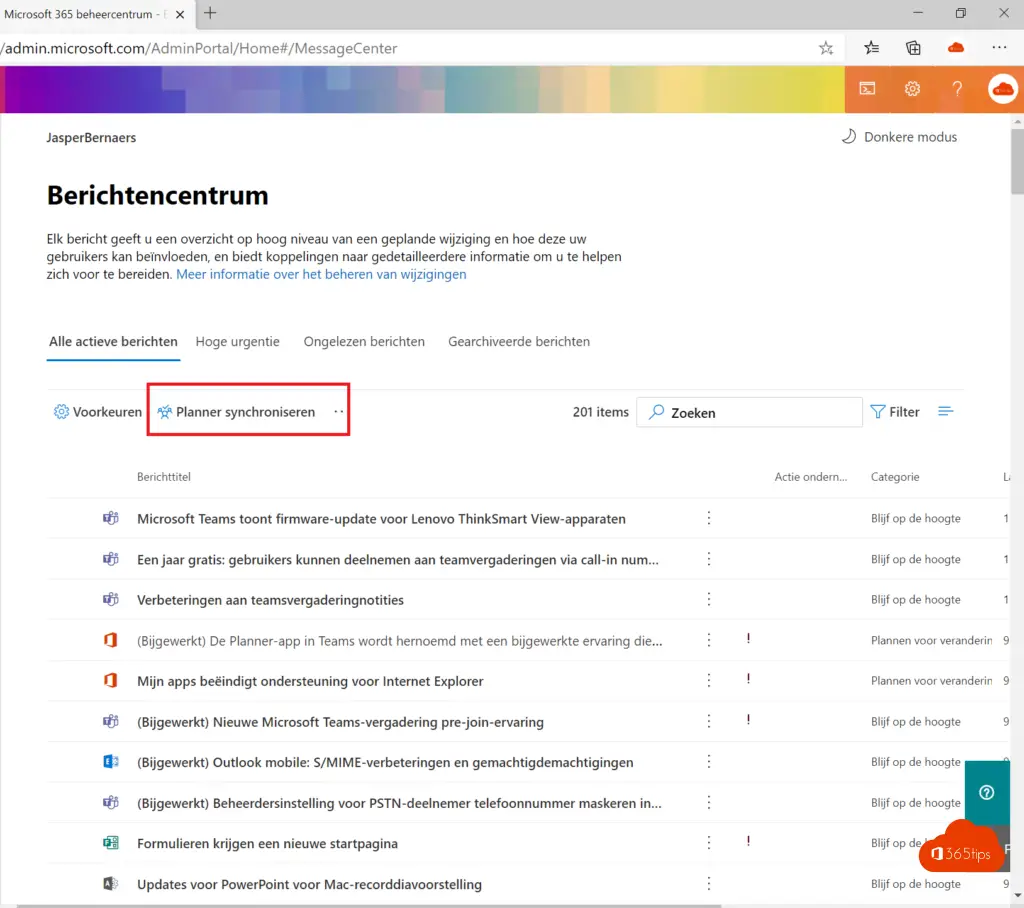
Task: Open more options for the pre-join-ervaring message
Action: tap(709, 721)
